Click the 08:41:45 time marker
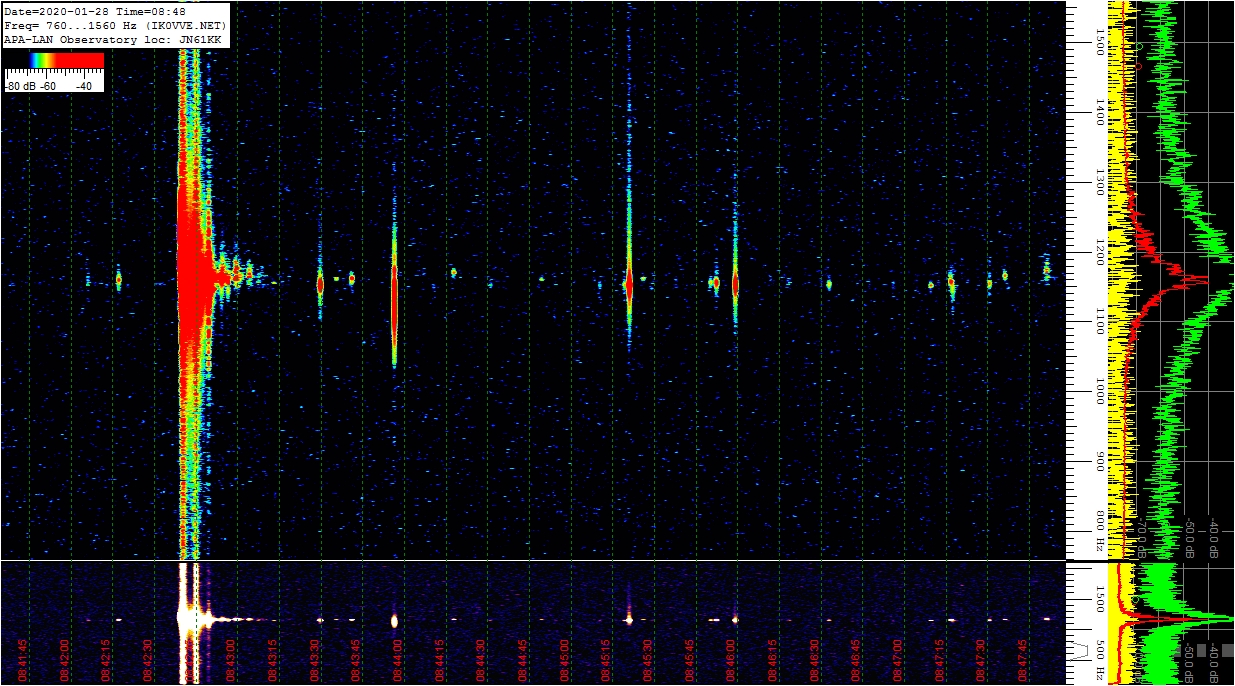The width and height of the screenshot is (1235, 686). click(22, 660)
